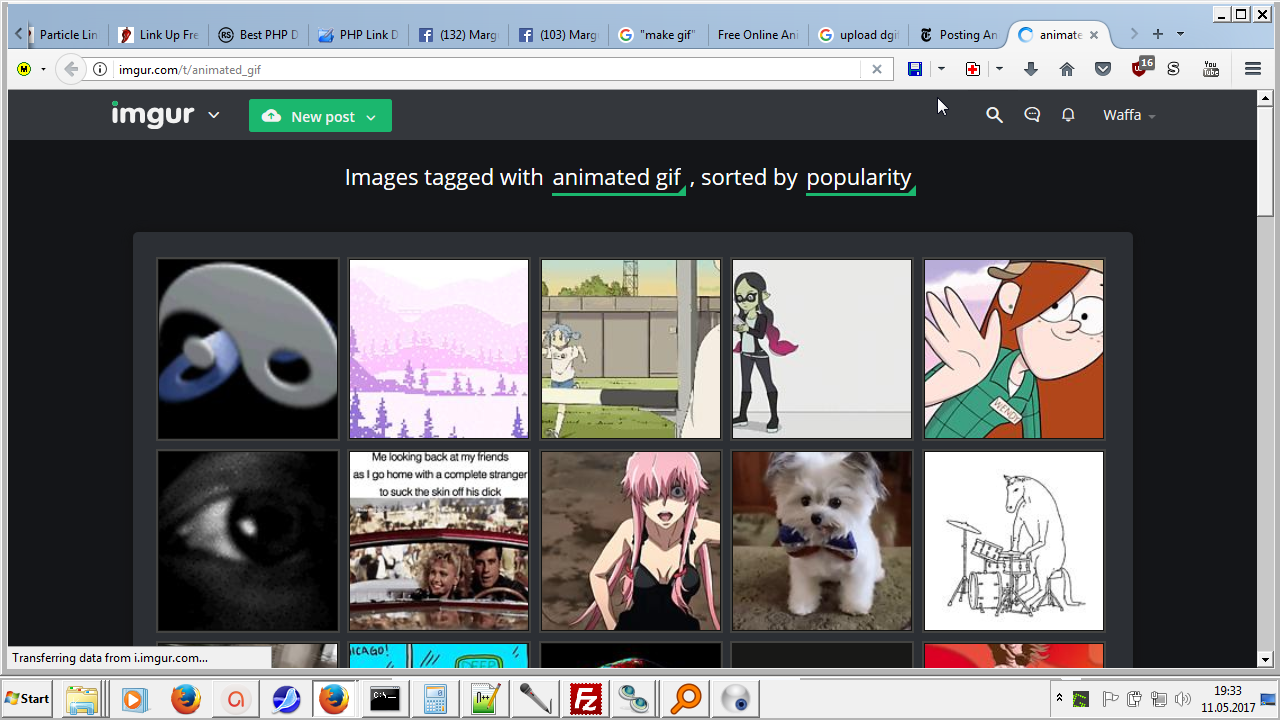Click the taskbar clock showing 19:33
This screenshot has height=720, width=1280.
1228,699
